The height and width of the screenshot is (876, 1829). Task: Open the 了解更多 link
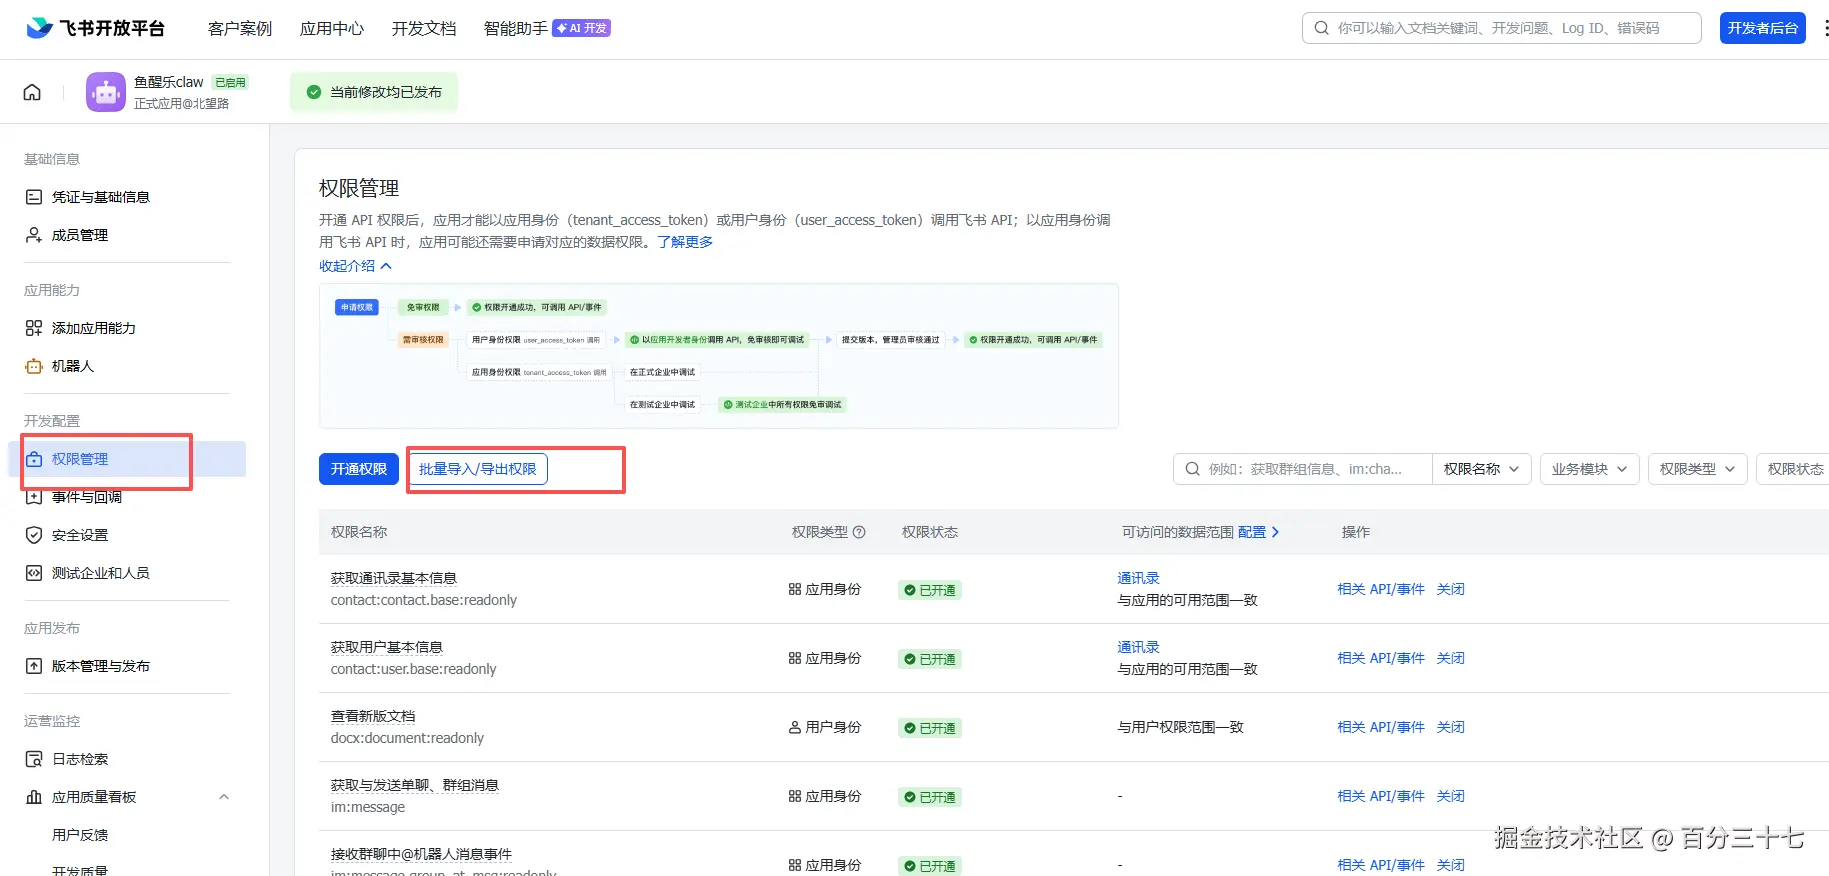point(685,242)
